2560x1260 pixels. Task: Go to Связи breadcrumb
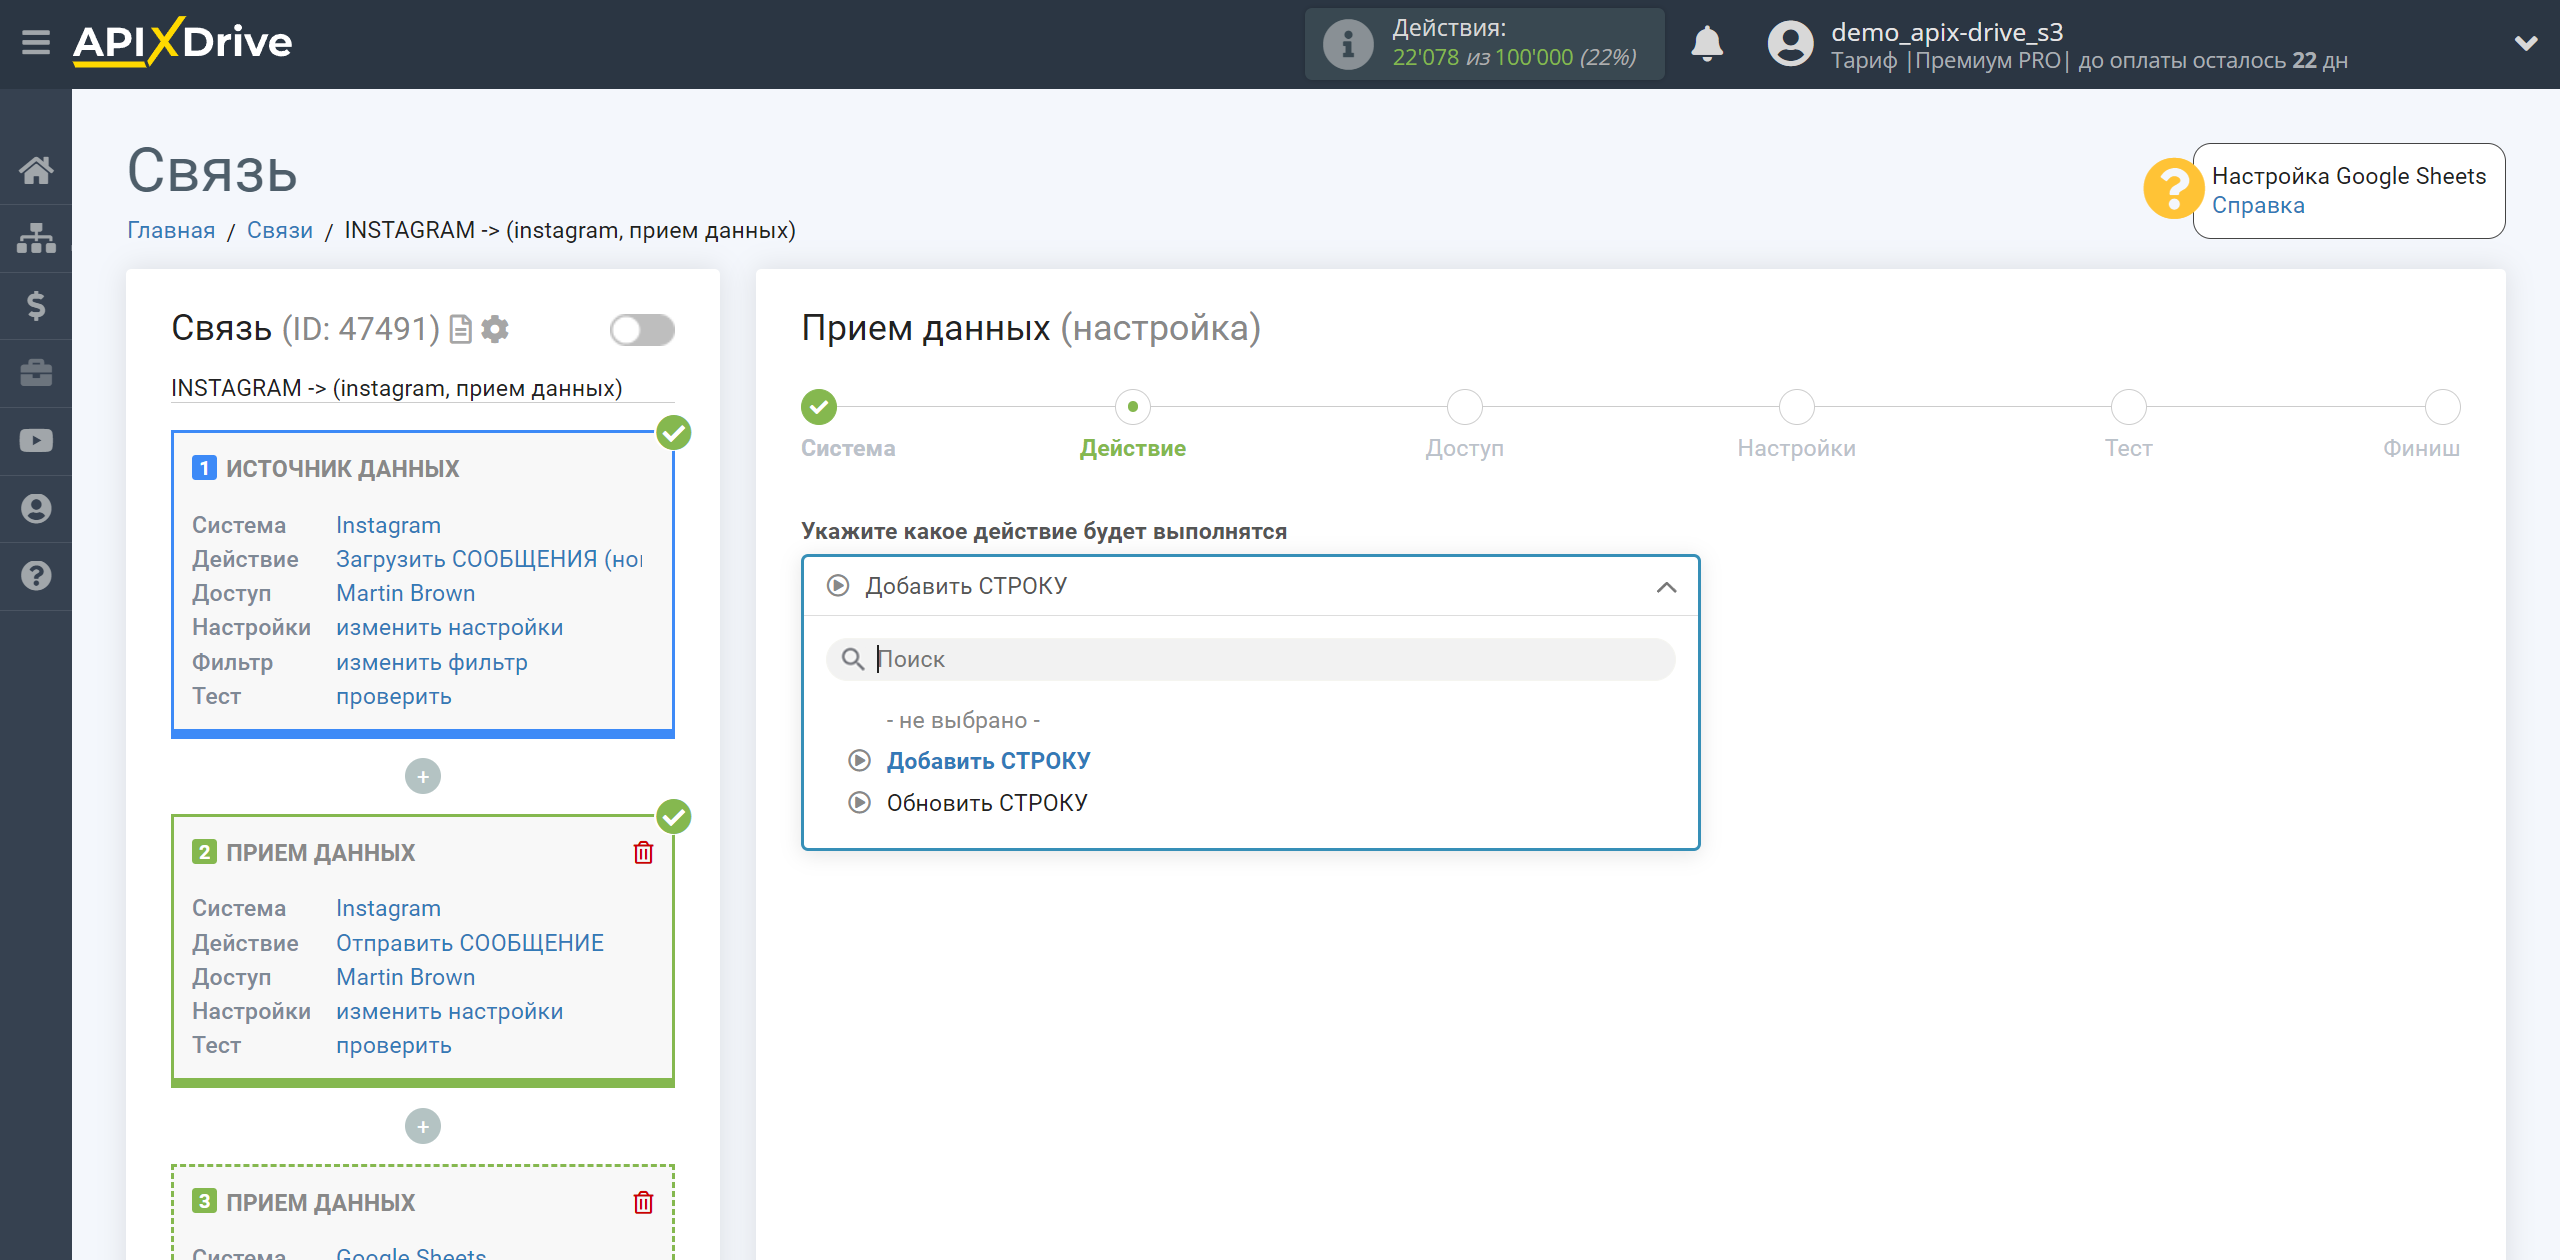280,231
